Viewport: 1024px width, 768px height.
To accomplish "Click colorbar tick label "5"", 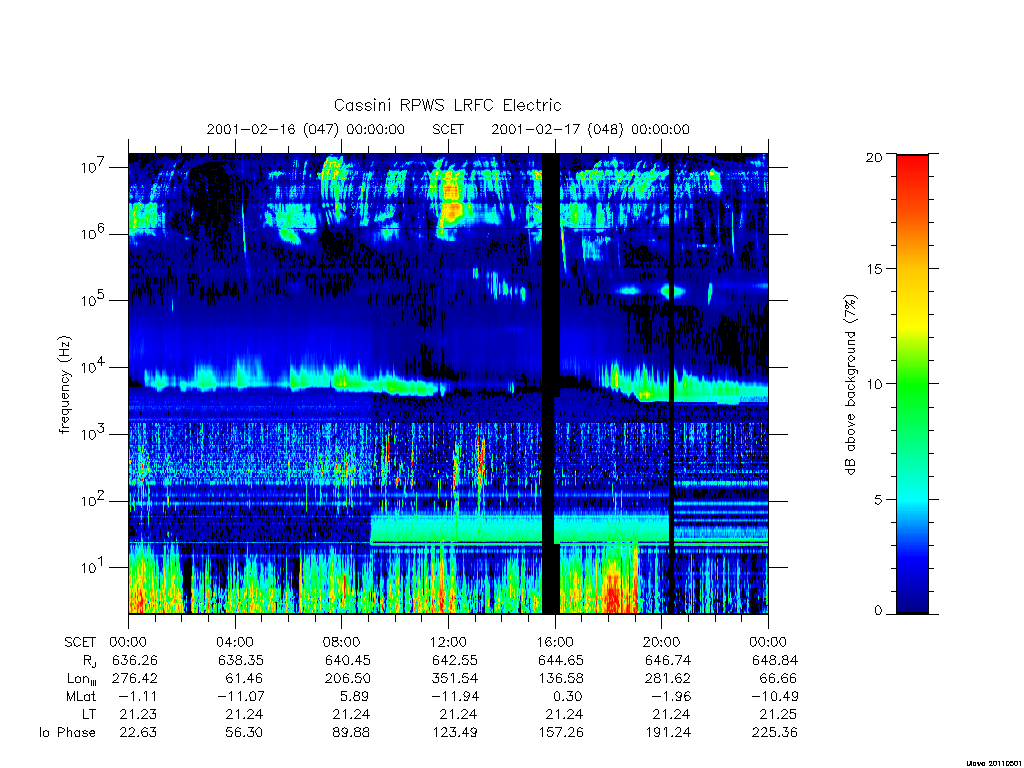I will (x=878, y=500).
